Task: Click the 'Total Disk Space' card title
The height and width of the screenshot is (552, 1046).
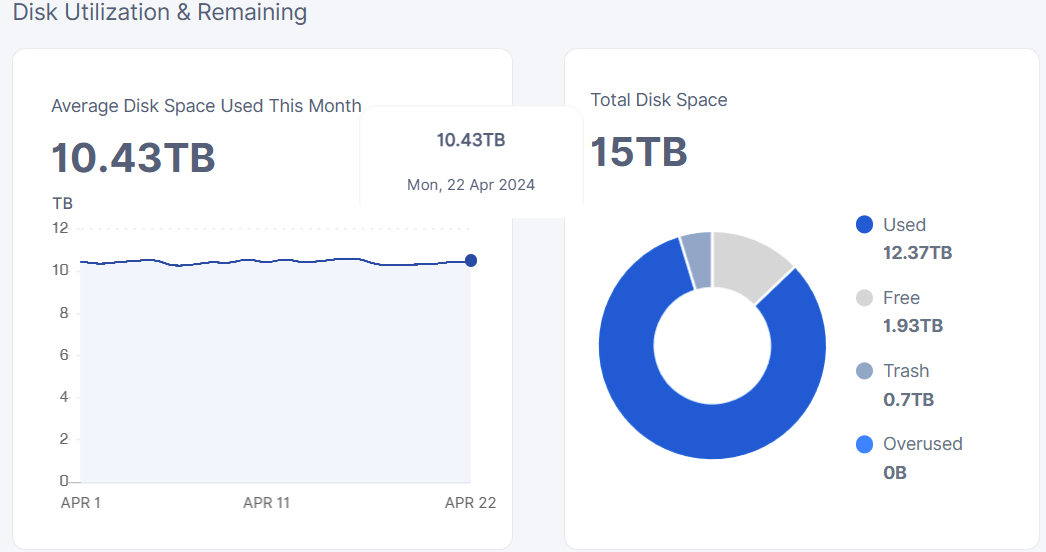Action: tap(659, 100)
